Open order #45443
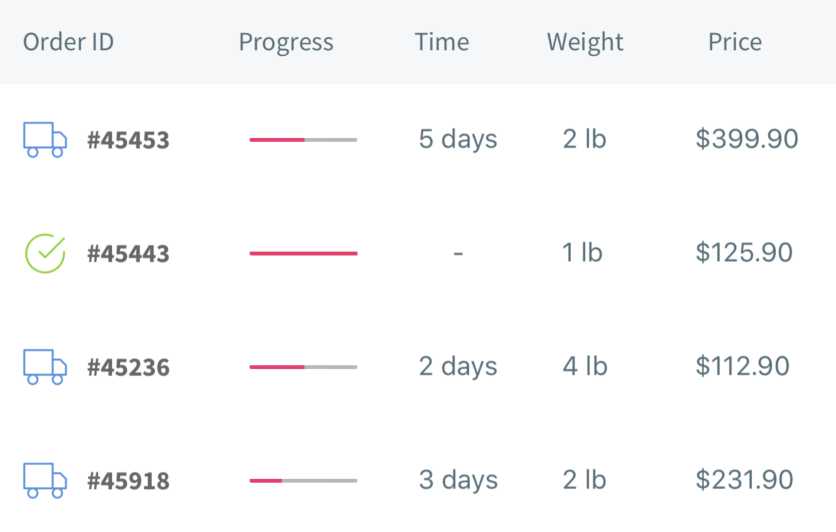The width and height of the screenshot is (836, 532). coord(128,254)
